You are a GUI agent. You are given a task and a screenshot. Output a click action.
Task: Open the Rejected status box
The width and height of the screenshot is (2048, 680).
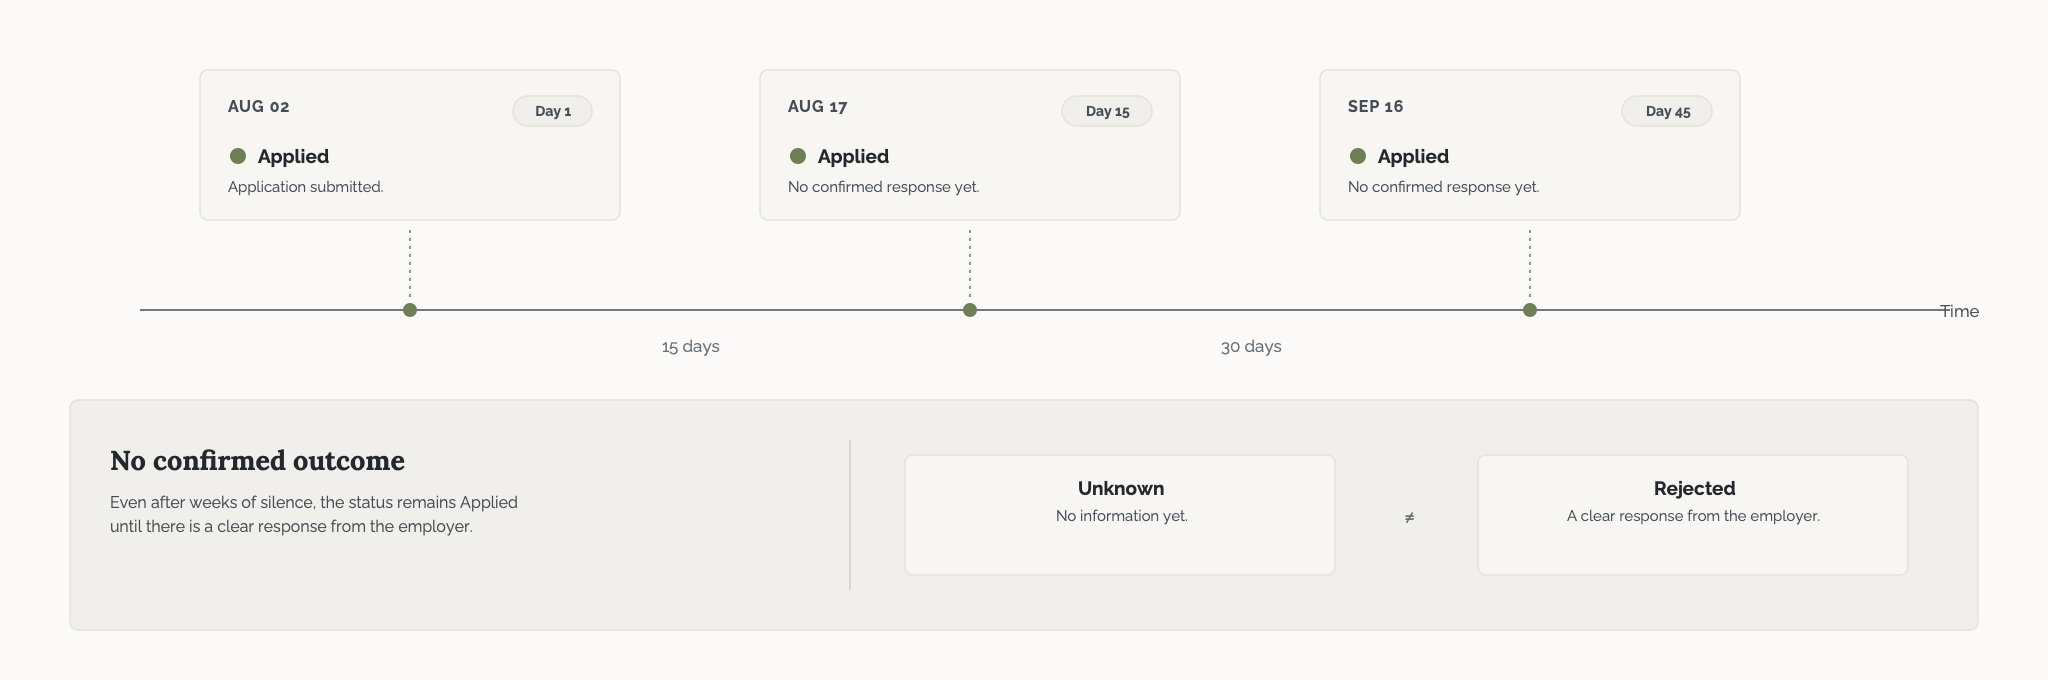click(x=1693, y=515)
